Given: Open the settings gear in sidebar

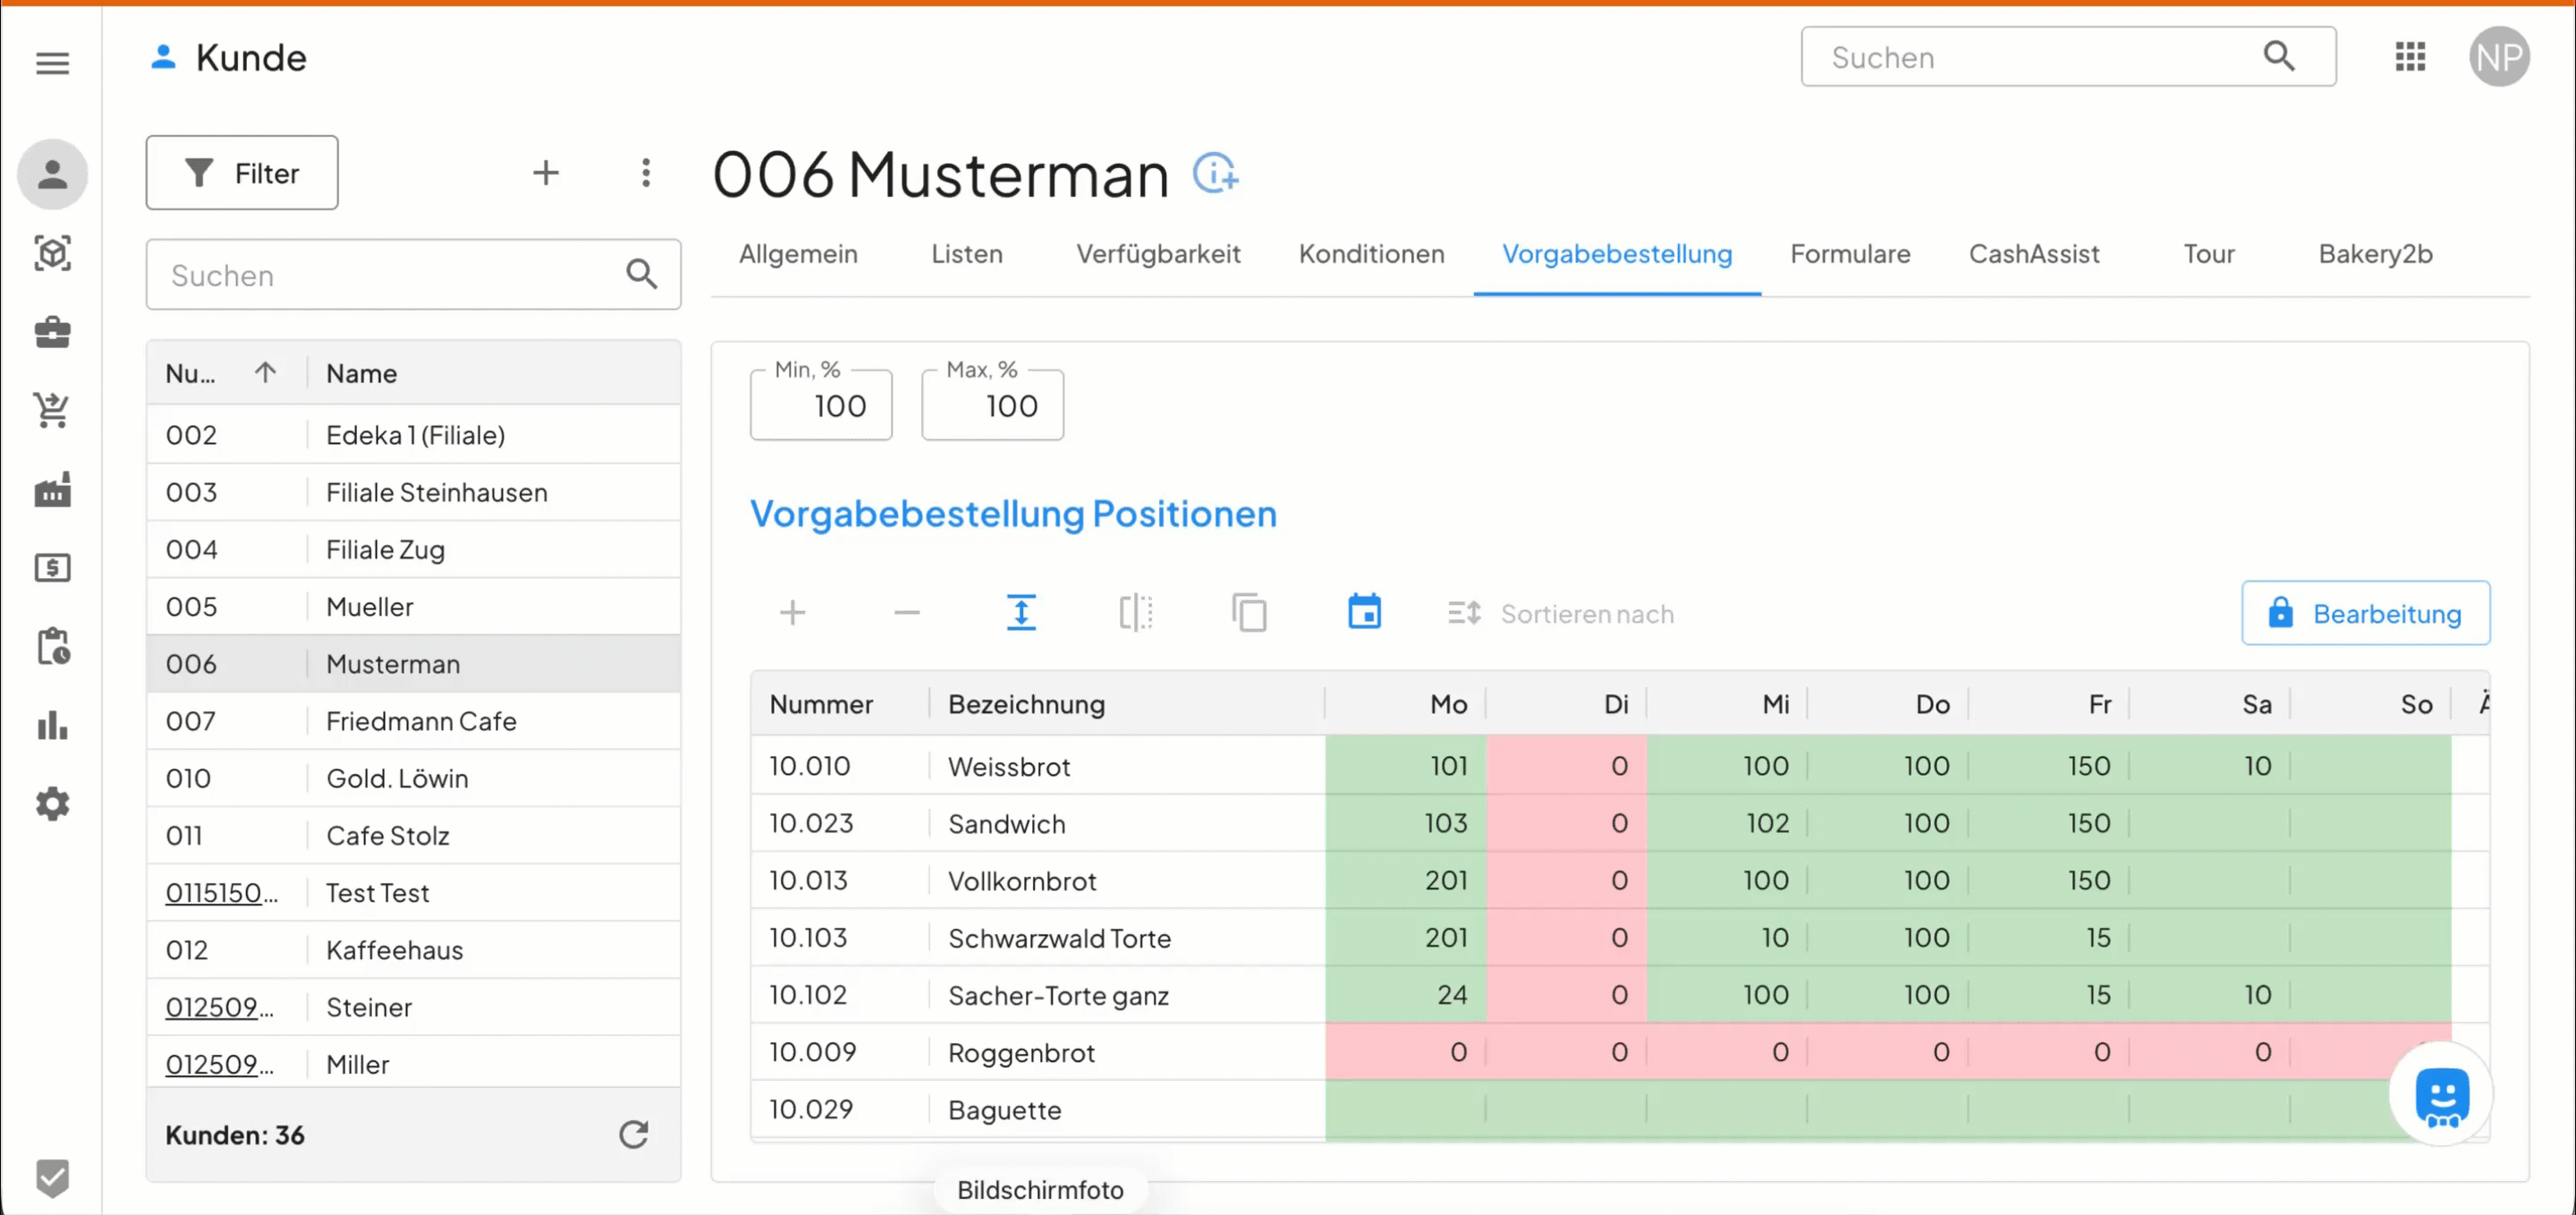Looking at the screenshot, I should coord(52,803).
